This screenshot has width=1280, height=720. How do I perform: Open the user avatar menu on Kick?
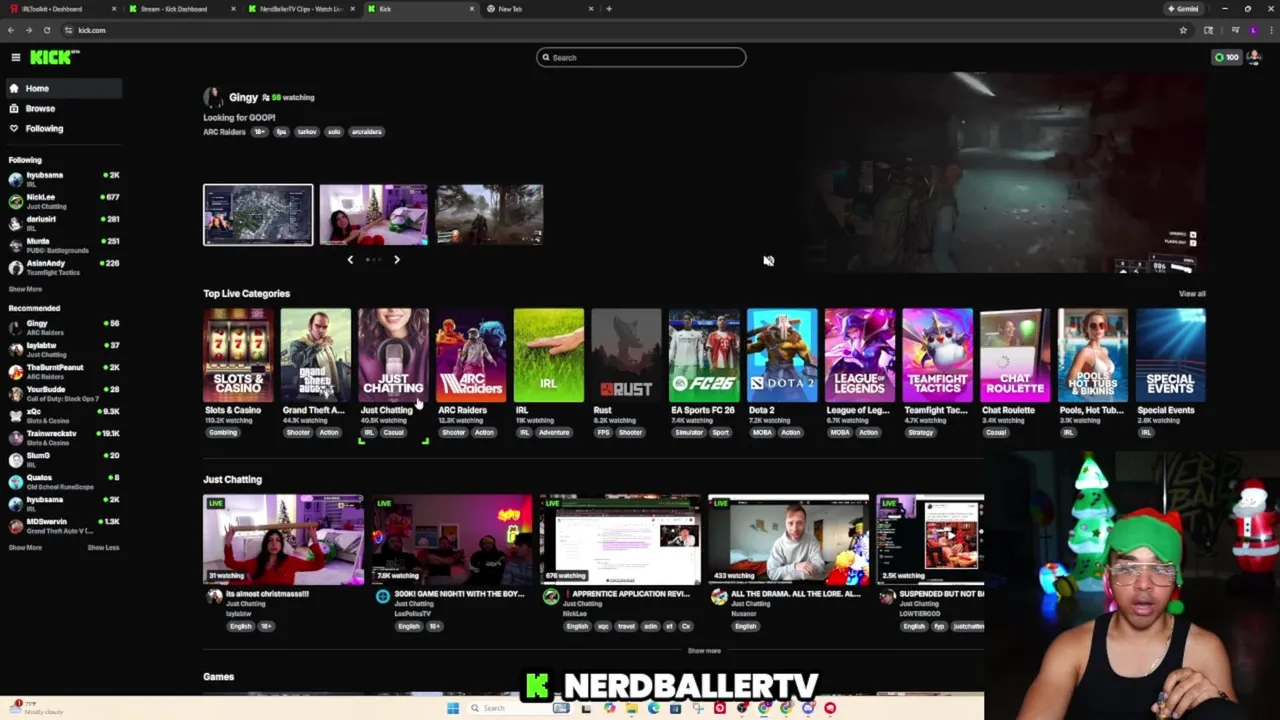[x=1254, y=57]
